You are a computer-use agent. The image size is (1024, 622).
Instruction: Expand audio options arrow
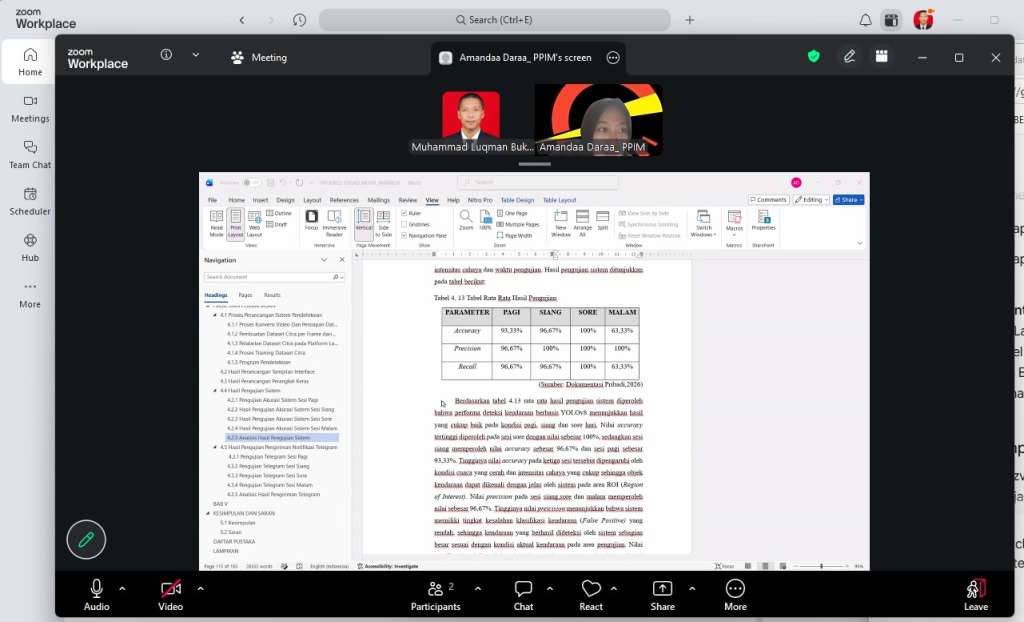click(122, 589)
